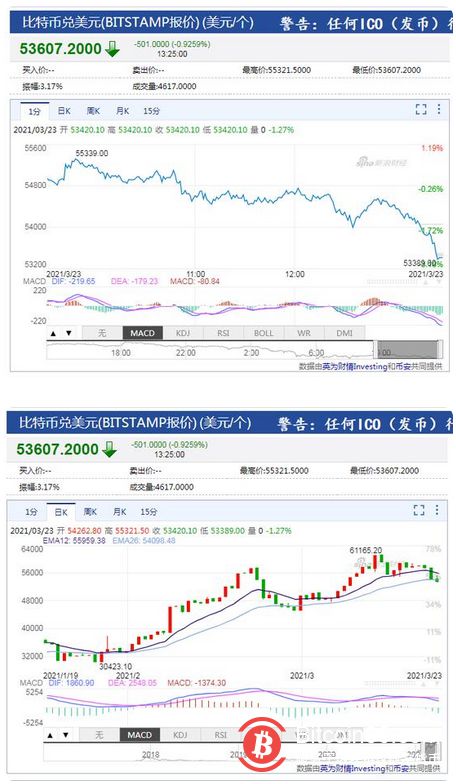Switch bottom chart to 周K tab
This screenshot has height=784, width=456.
91,512
